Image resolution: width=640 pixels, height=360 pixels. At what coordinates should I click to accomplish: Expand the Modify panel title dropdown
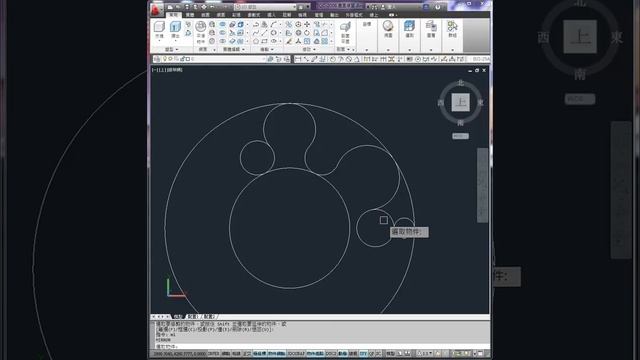[x=309, y=49]
